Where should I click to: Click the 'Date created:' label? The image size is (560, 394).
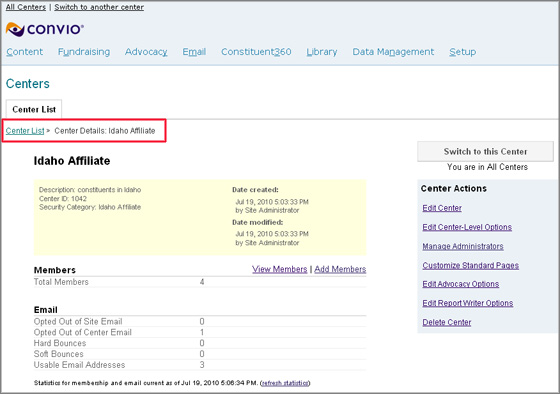(x=255, y=190)
